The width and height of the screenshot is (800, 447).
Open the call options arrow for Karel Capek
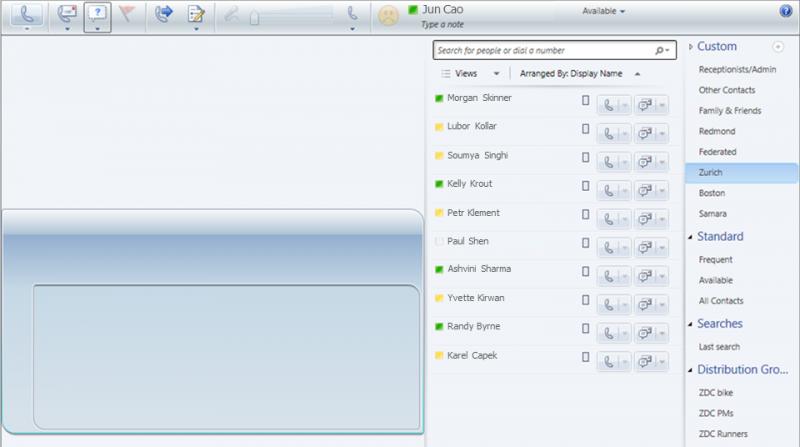625,362
